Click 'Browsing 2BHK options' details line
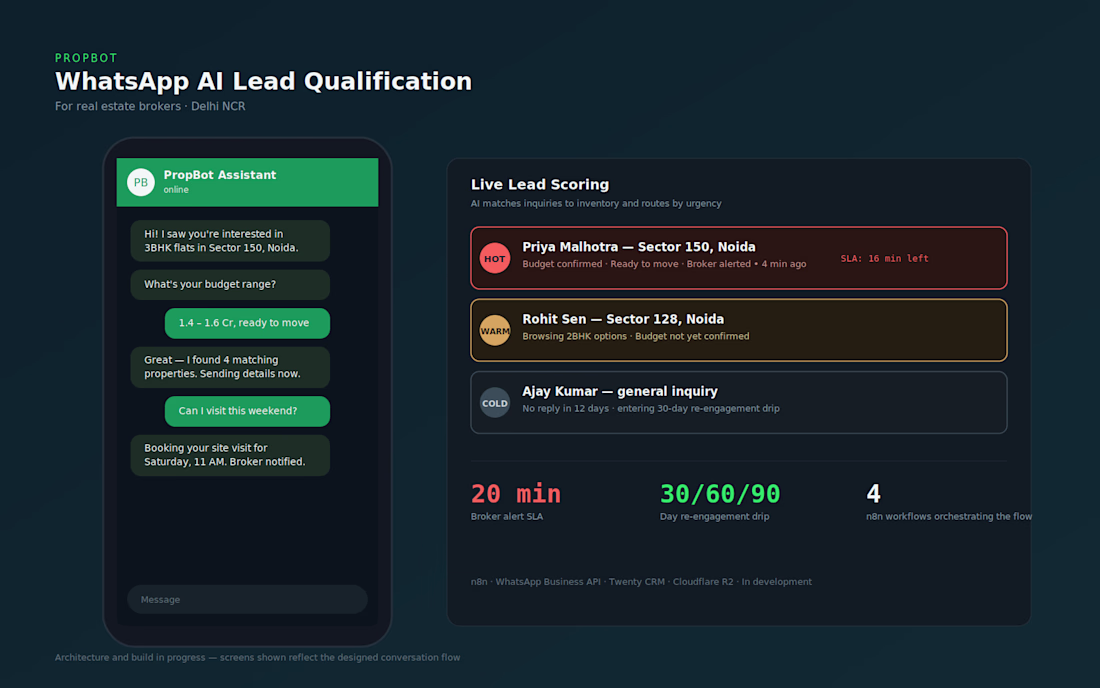 tap(636, 337)
